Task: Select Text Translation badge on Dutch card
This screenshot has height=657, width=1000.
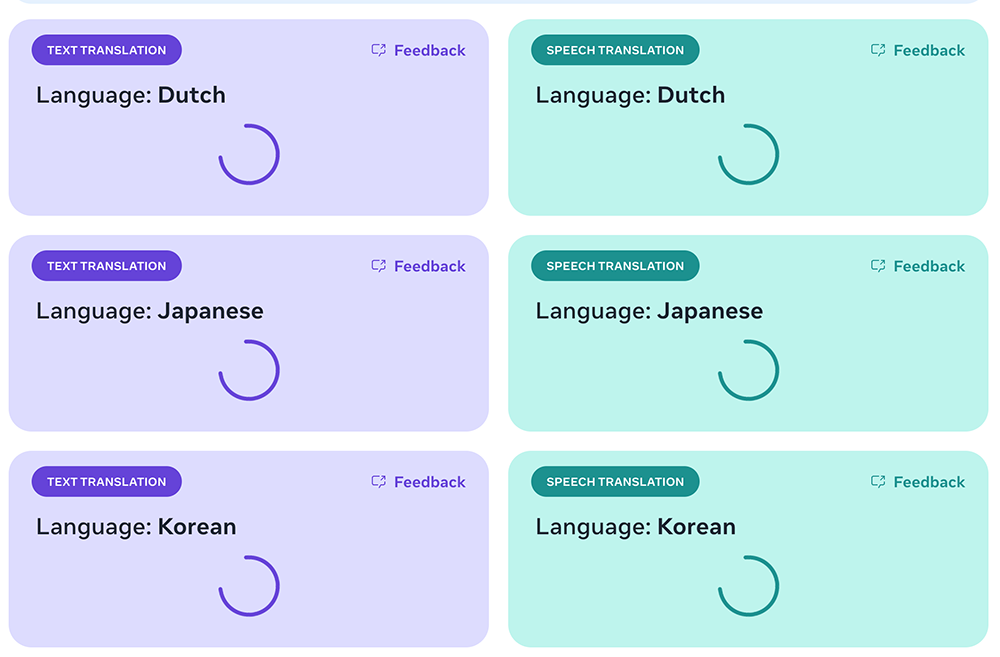Action: pyautogui.click(x=106, y=50)
